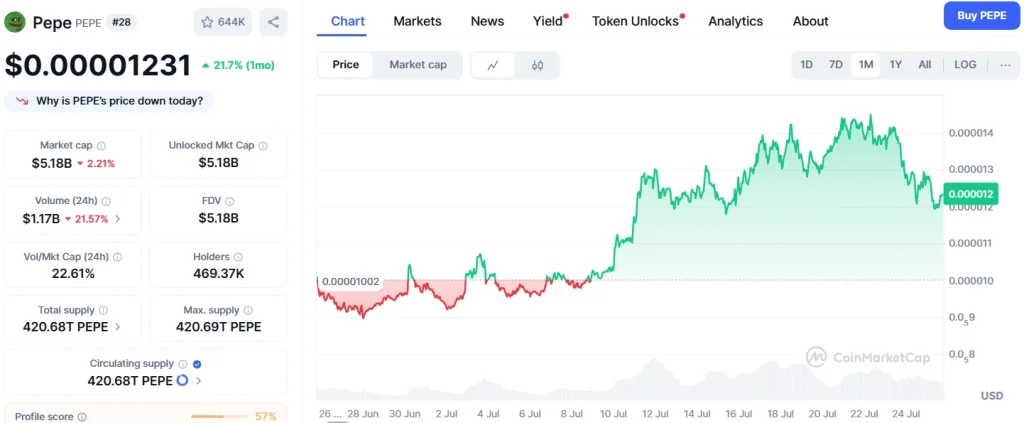Click the Profile score progress bar
1024x423 pixels.
click(x=217, y=416)
